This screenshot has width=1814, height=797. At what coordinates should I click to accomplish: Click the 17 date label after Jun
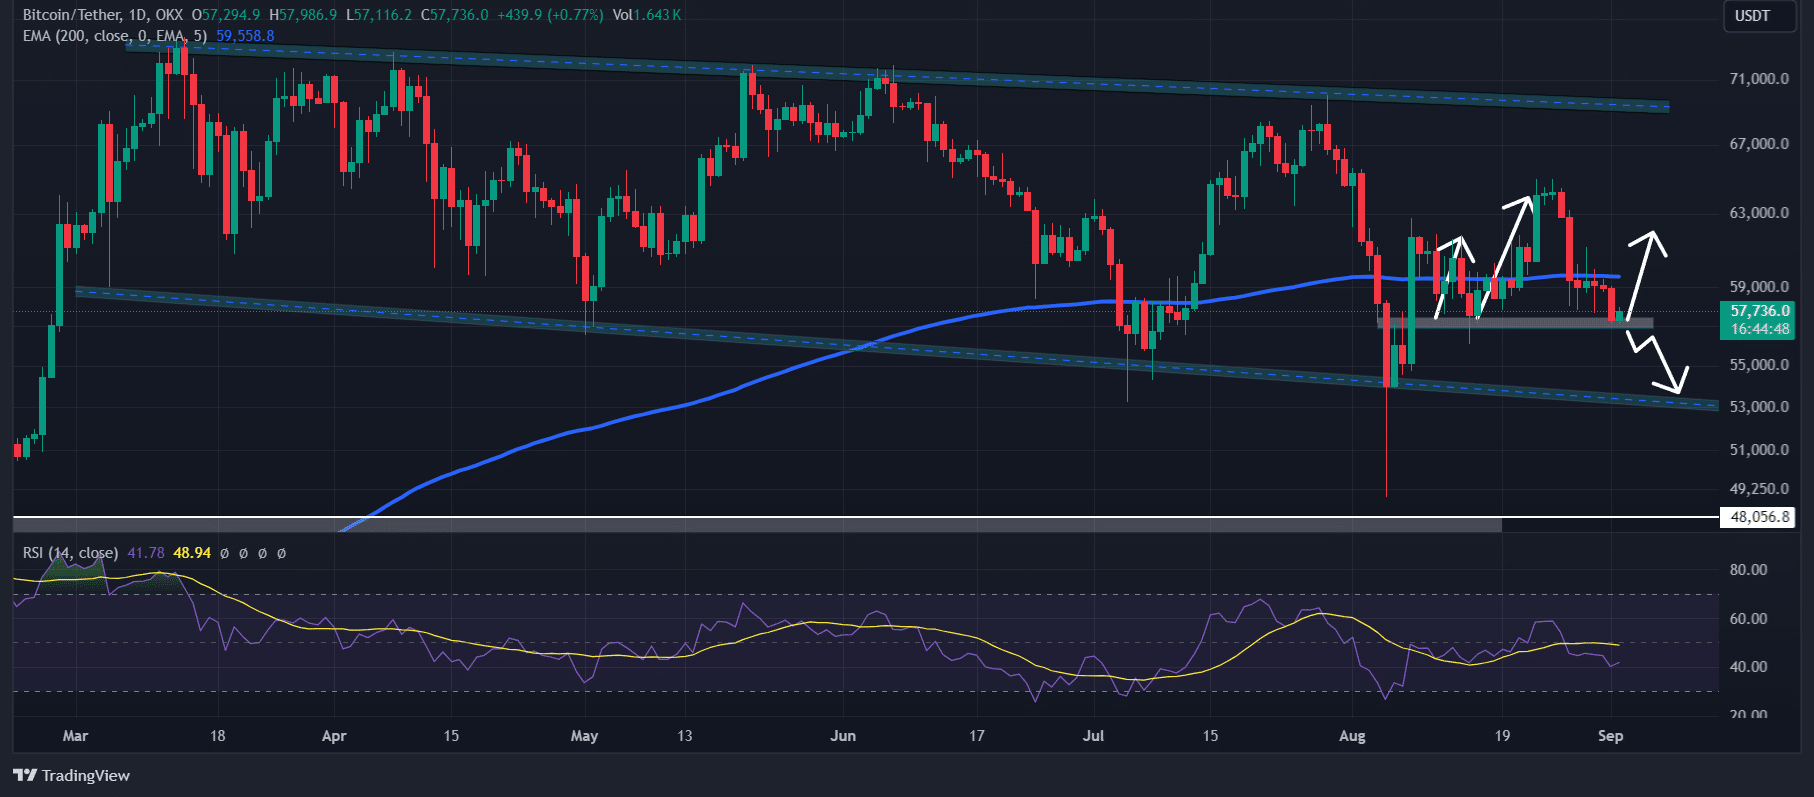[x=976, y=736]
